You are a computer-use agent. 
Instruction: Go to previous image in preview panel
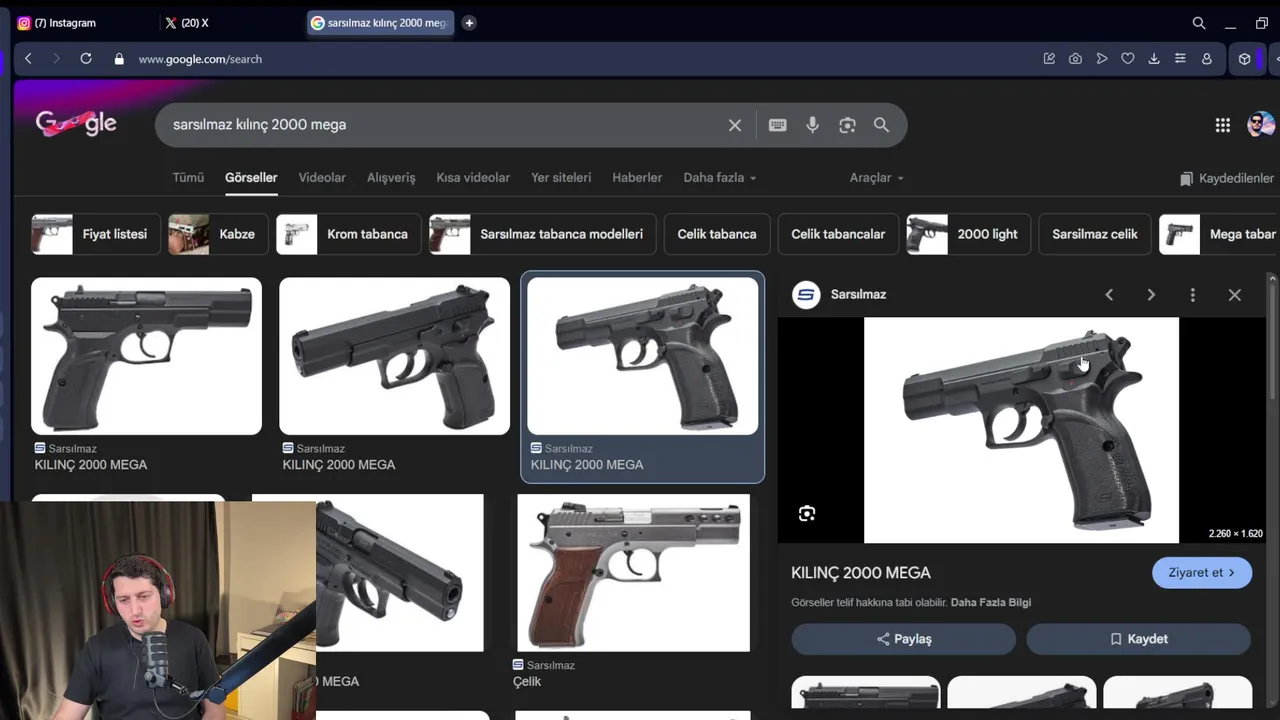1109,295
